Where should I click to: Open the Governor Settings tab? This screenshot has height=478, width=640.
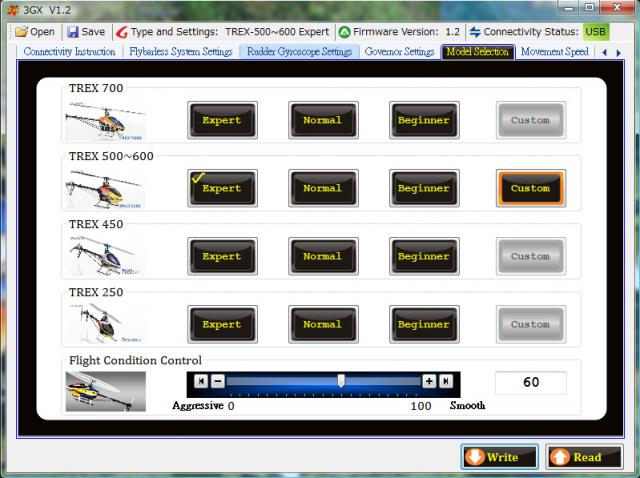pyautogui.click(x=400, y=52)
